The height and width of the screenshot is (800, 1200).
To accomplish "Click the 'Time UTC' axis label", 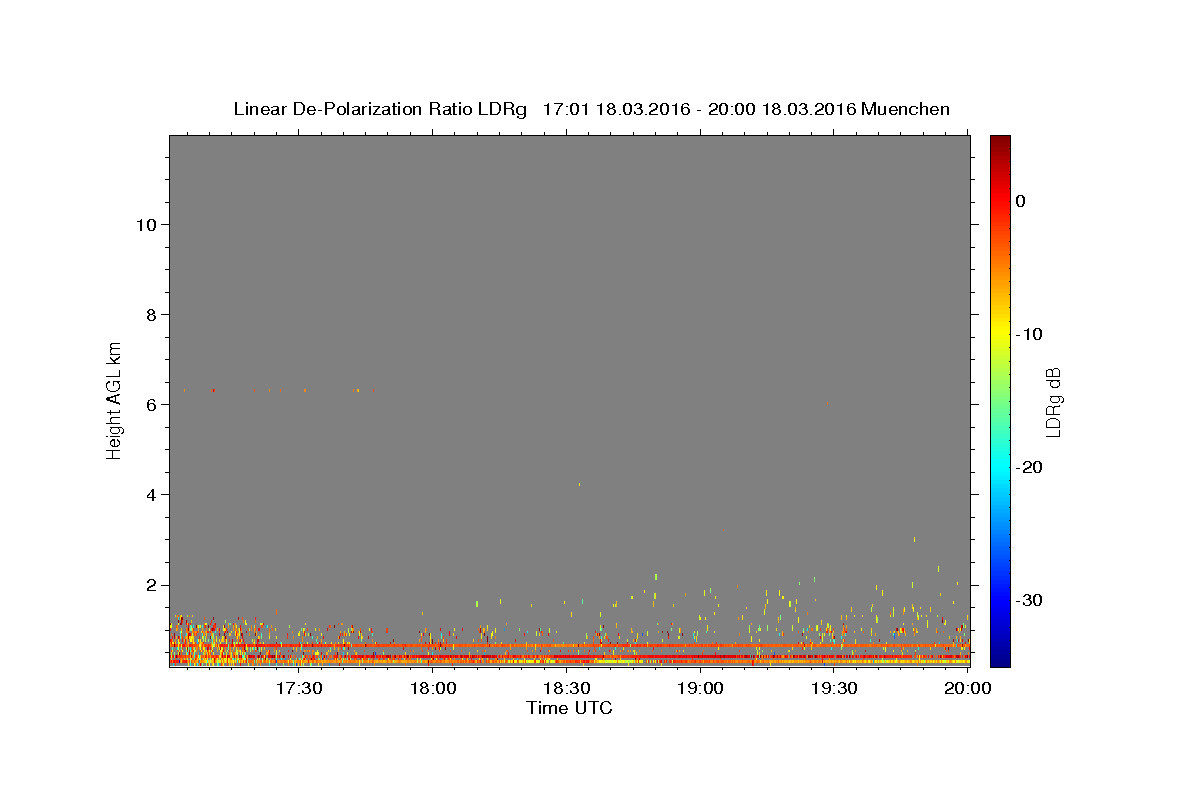I will [569, 708].
